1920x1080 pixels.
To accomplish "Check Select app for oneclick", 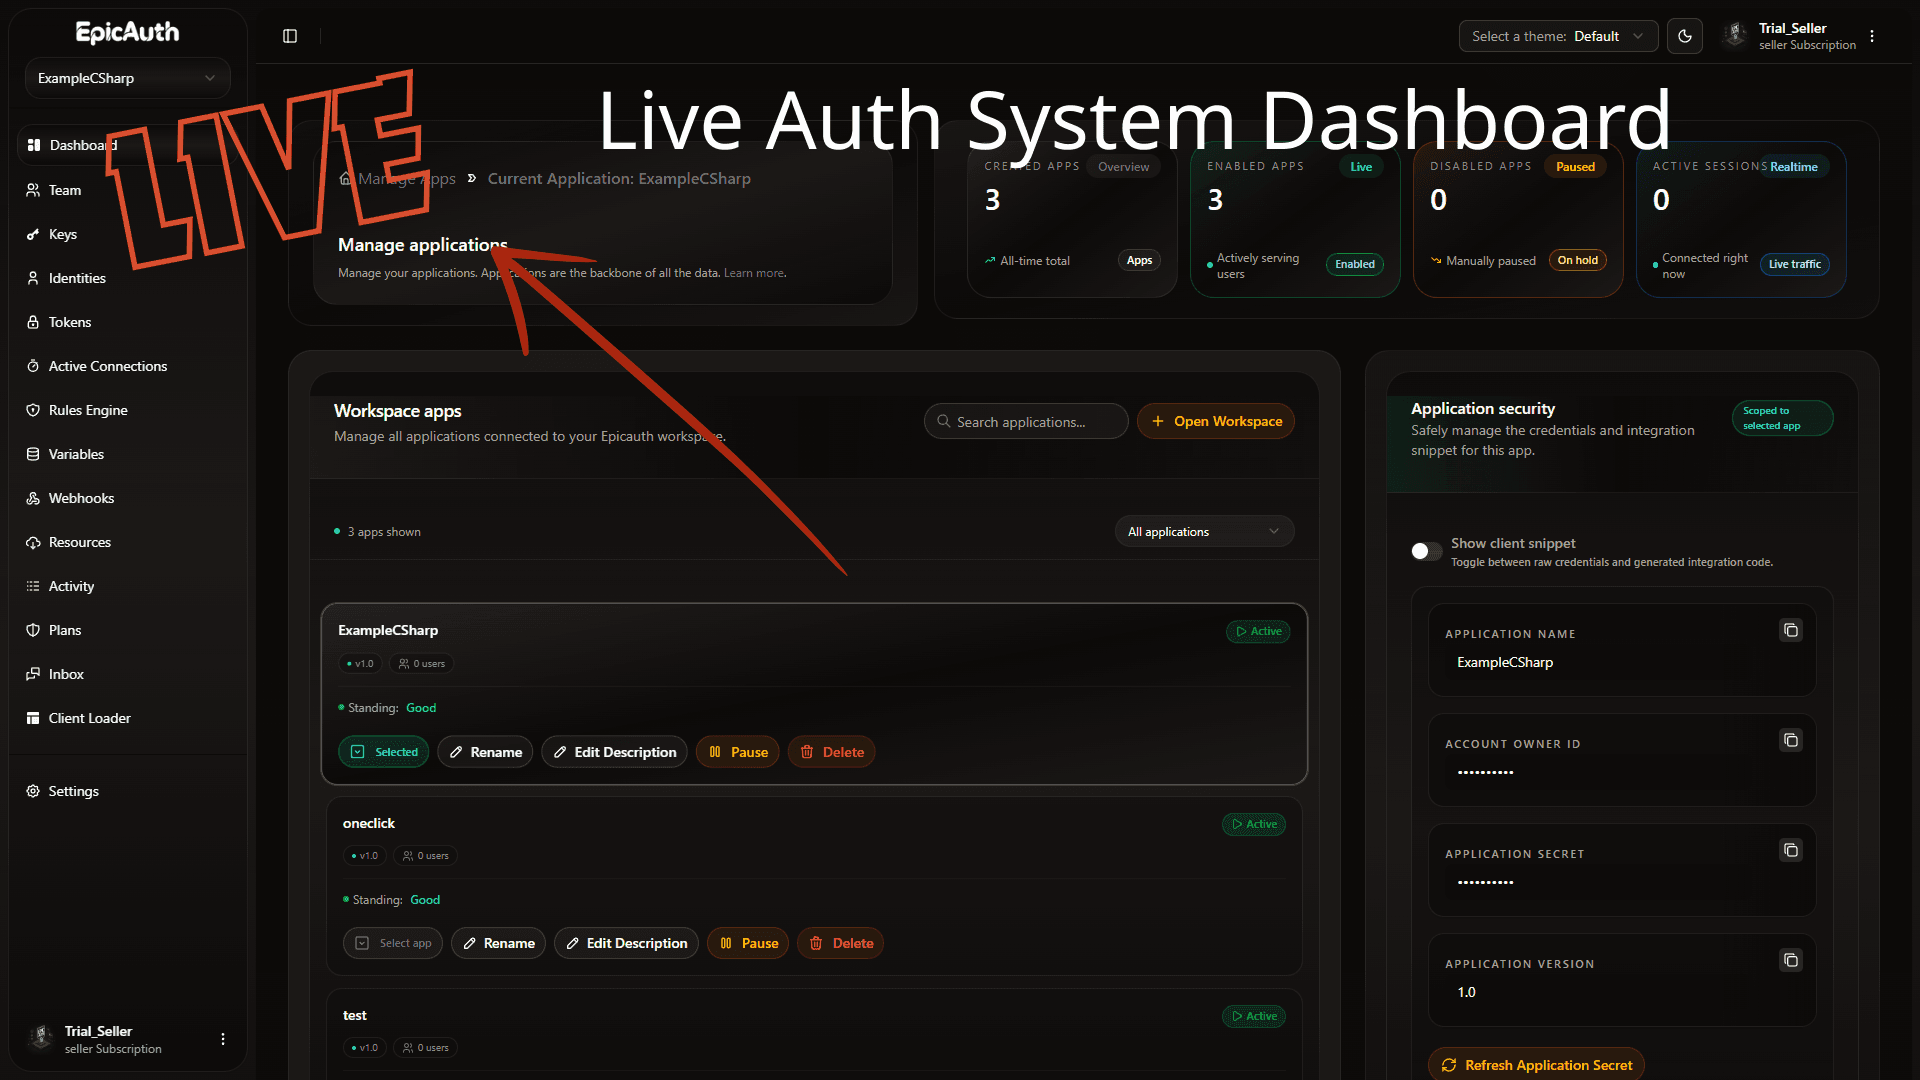I will coord(393,943).
